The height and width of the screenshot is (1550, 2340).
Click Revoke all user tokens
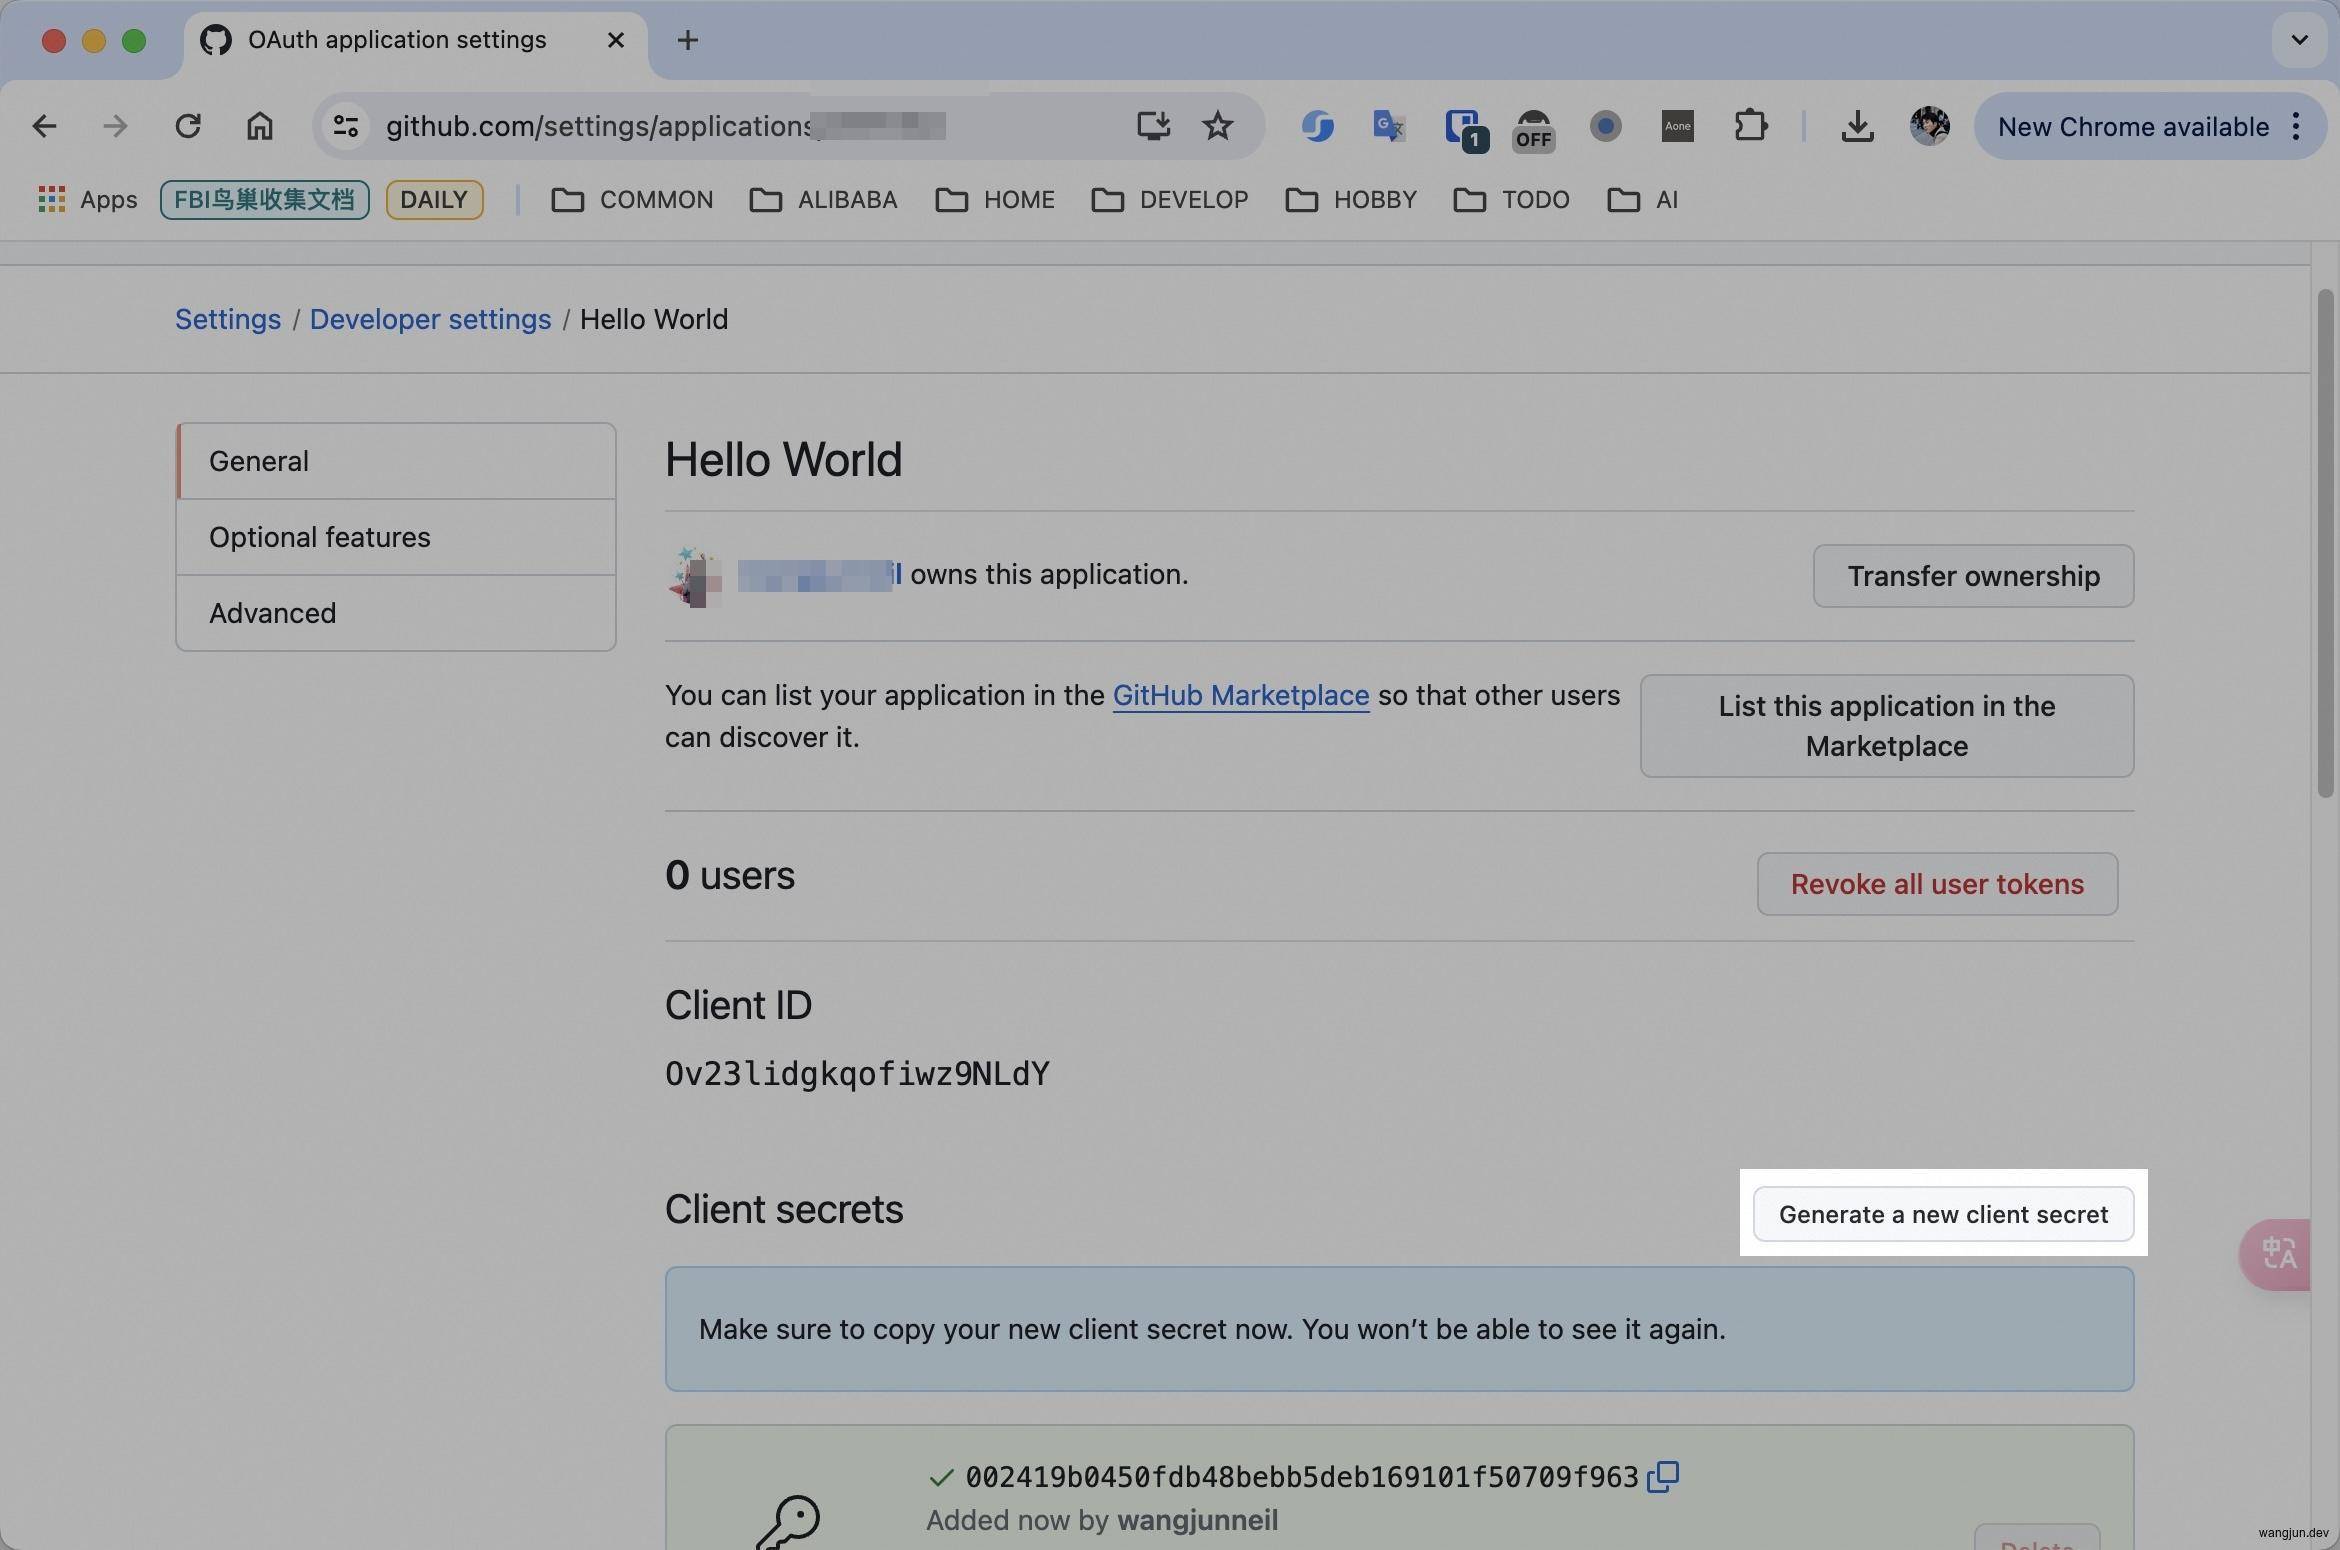click(1937, 884)
